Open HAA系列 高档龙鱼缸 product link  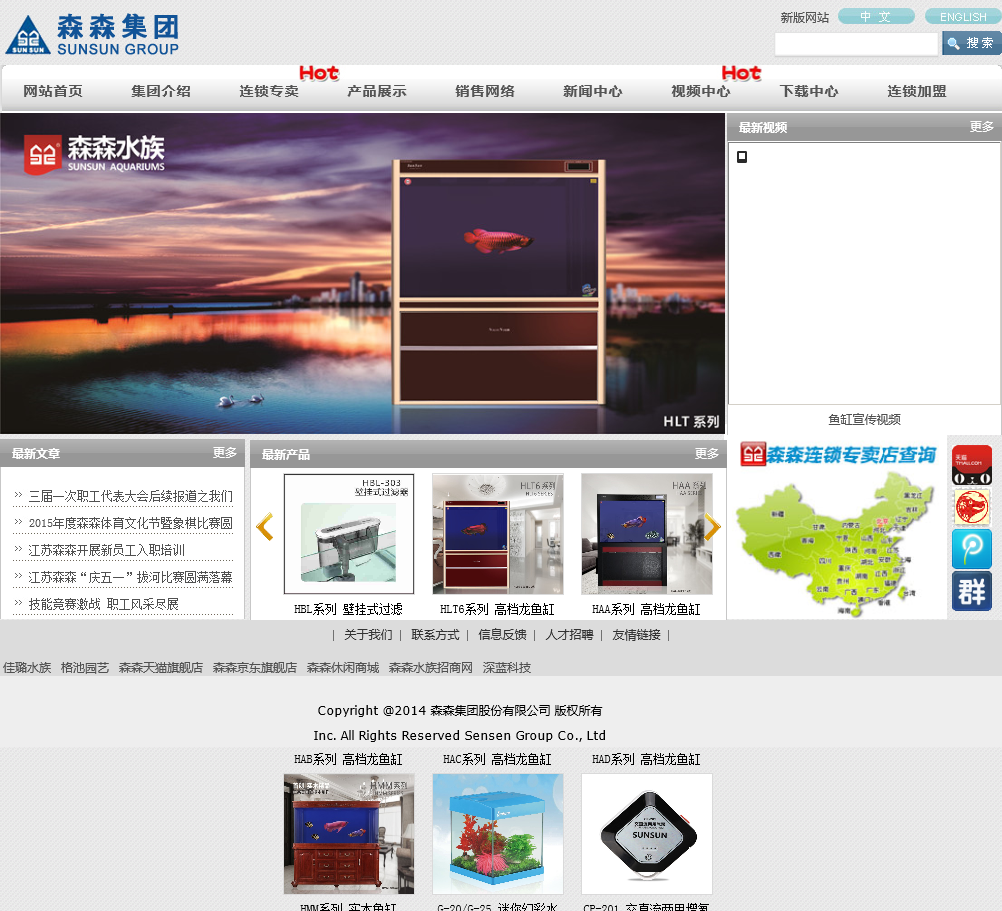[x=646, y=609]
